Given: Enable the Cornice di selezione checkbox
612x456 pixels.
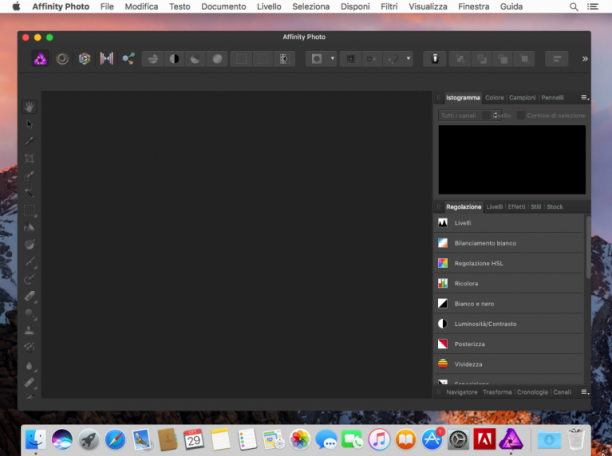Looking at the screenshot, I should coord(521,116).
